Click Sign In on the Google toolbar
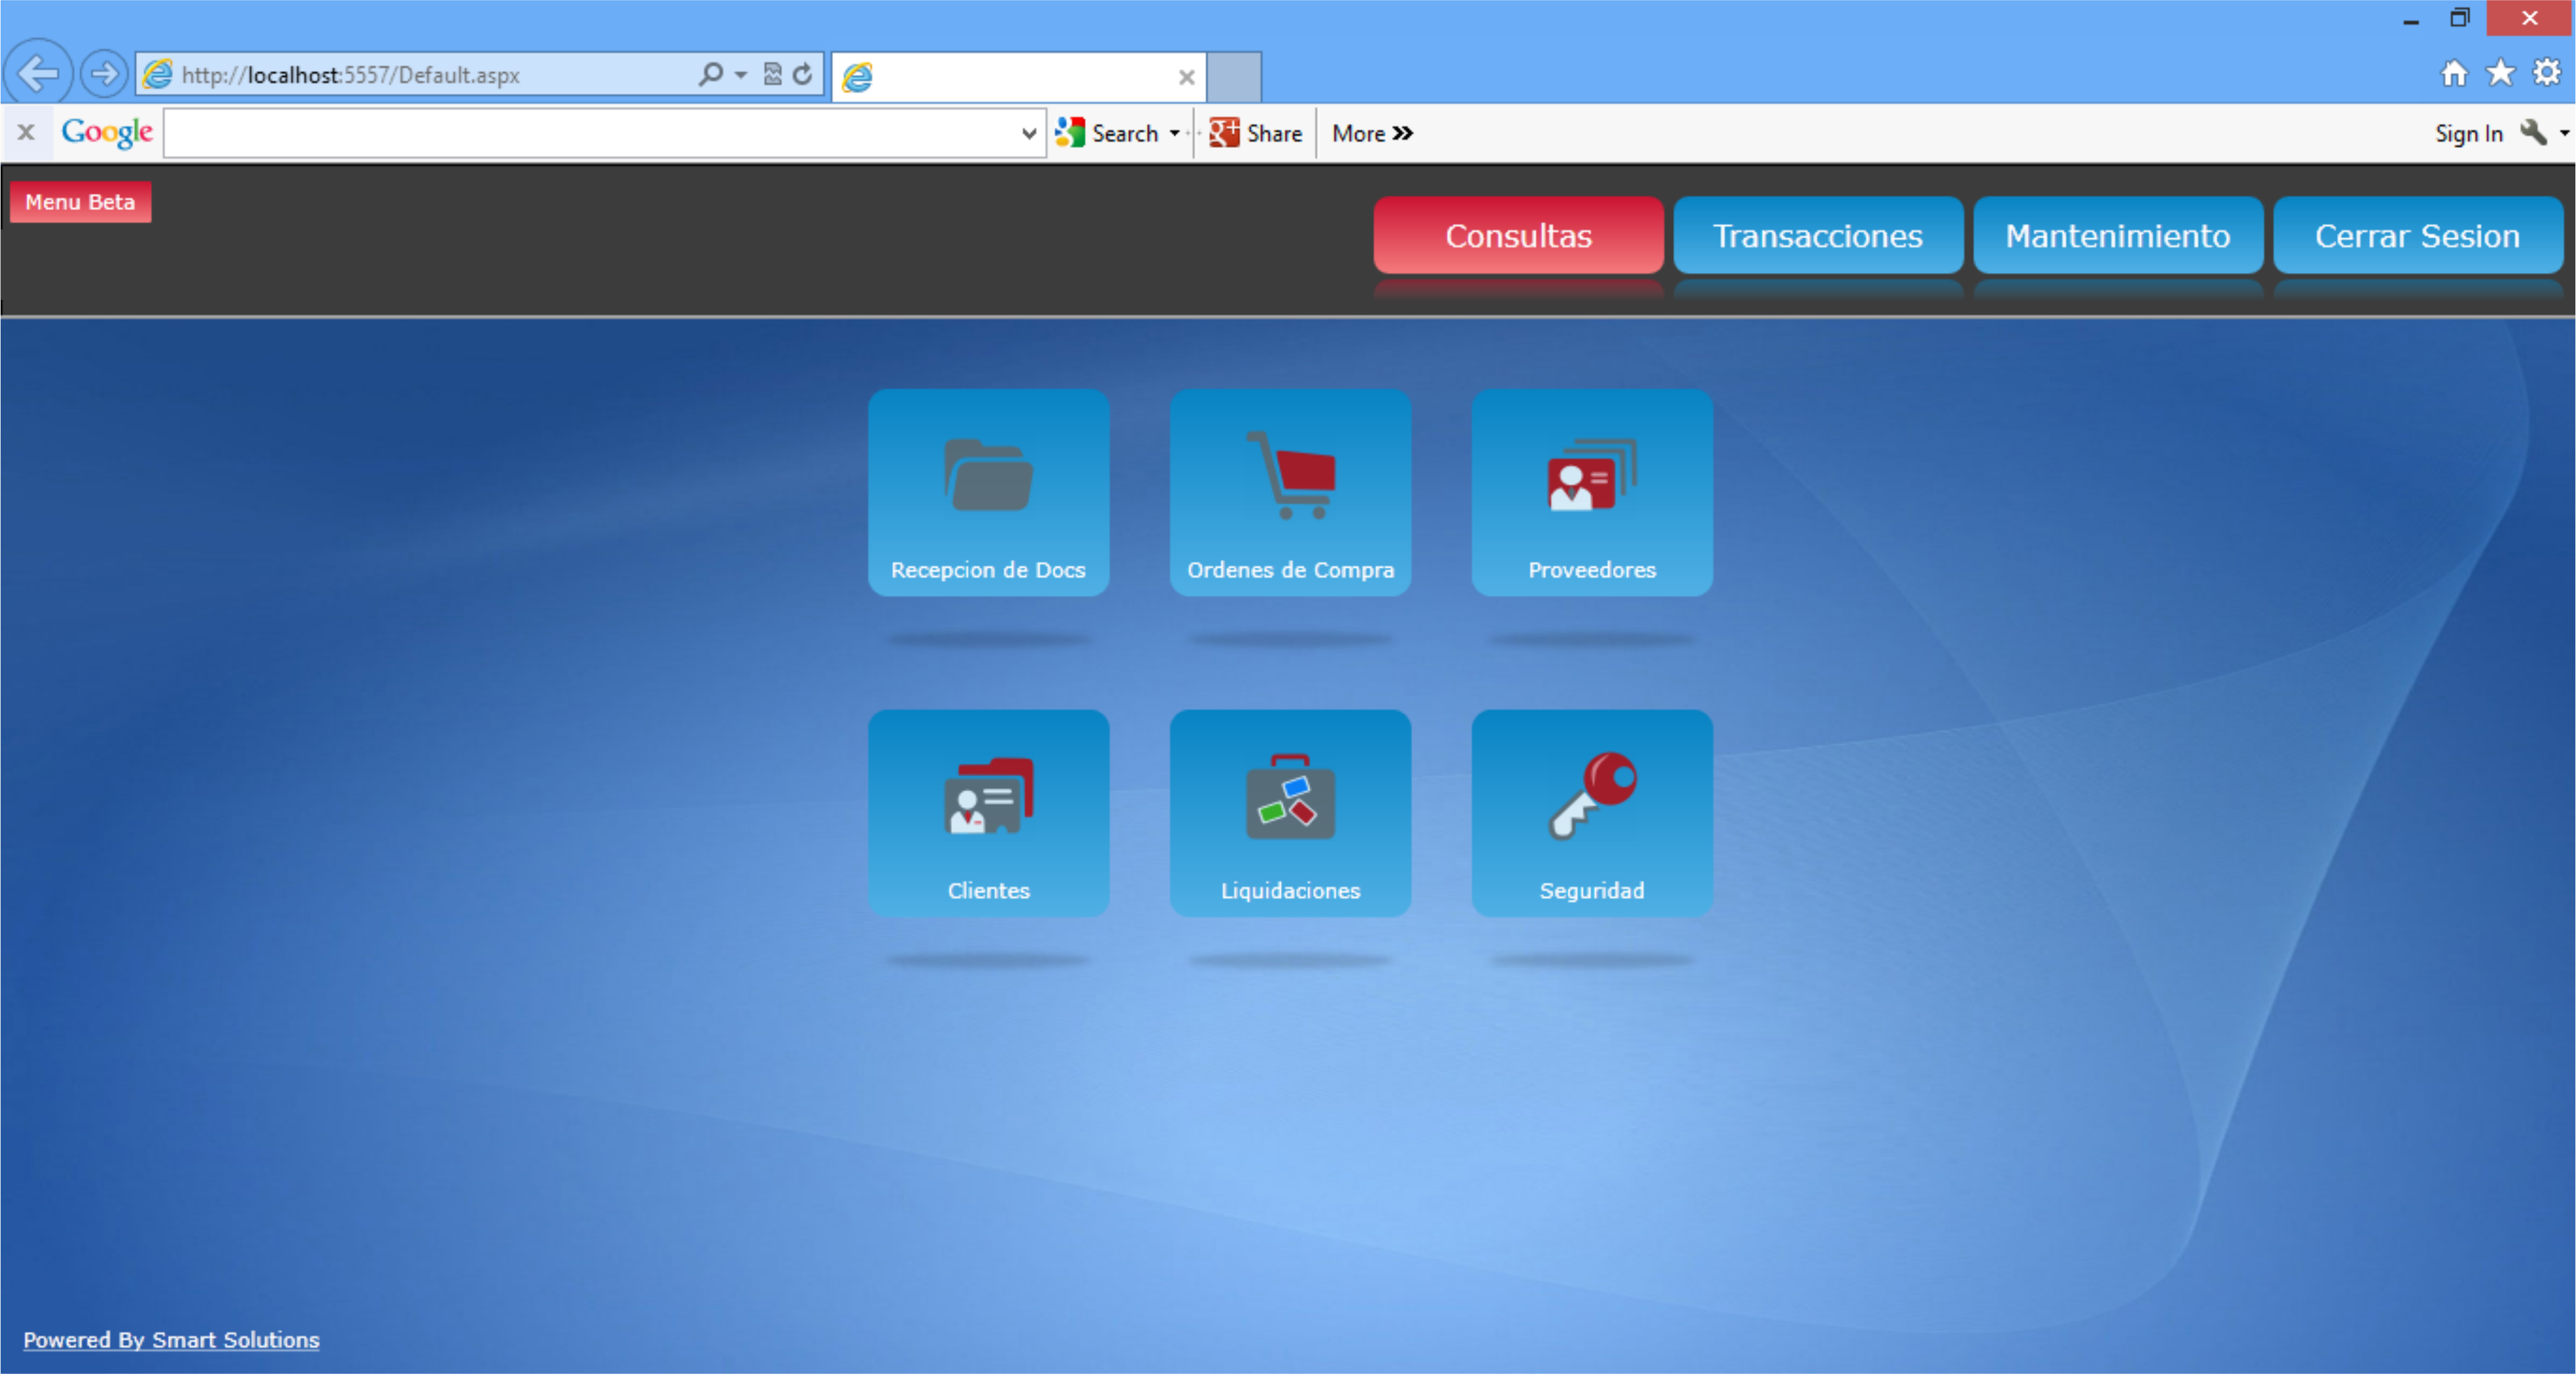 click(2468, 133)
